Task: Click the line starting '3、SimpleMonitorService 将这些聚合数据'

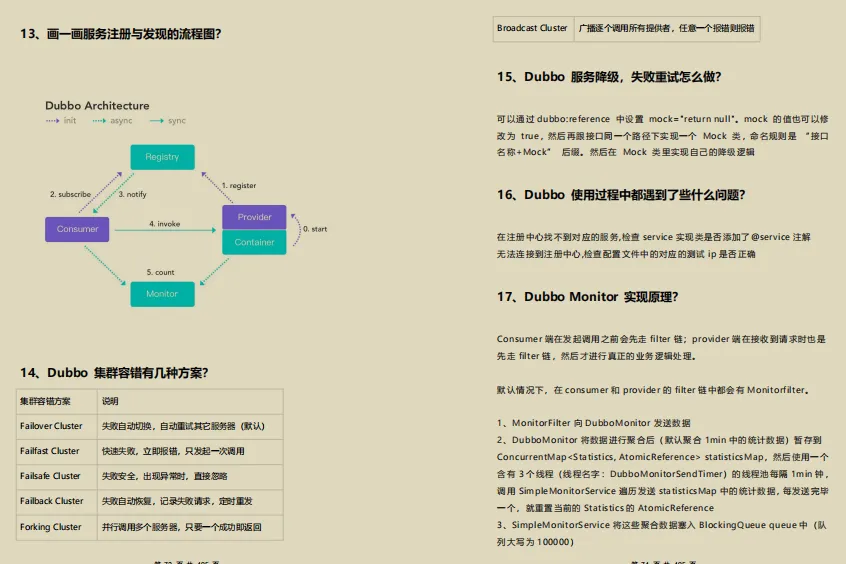Action: 661,525
